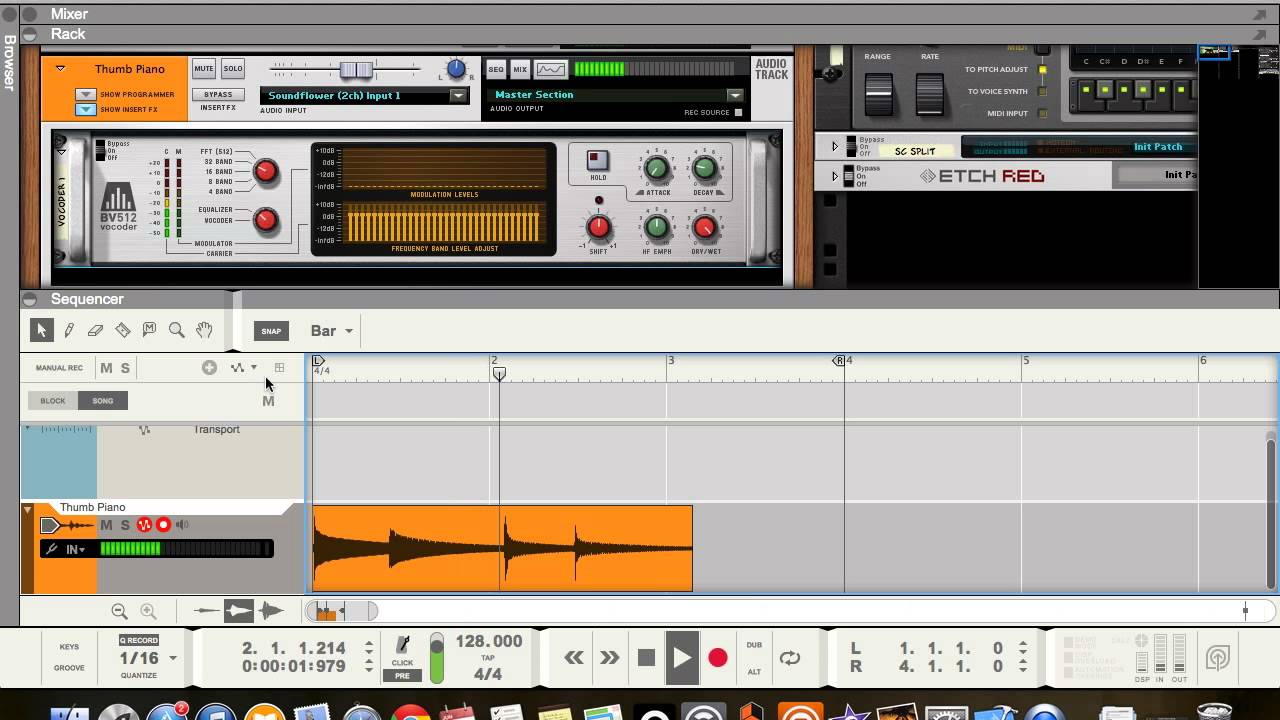Viewport: 1280px width, 720px height.
Task: Select the Arrow selection tool
Action: coord(41,330)
